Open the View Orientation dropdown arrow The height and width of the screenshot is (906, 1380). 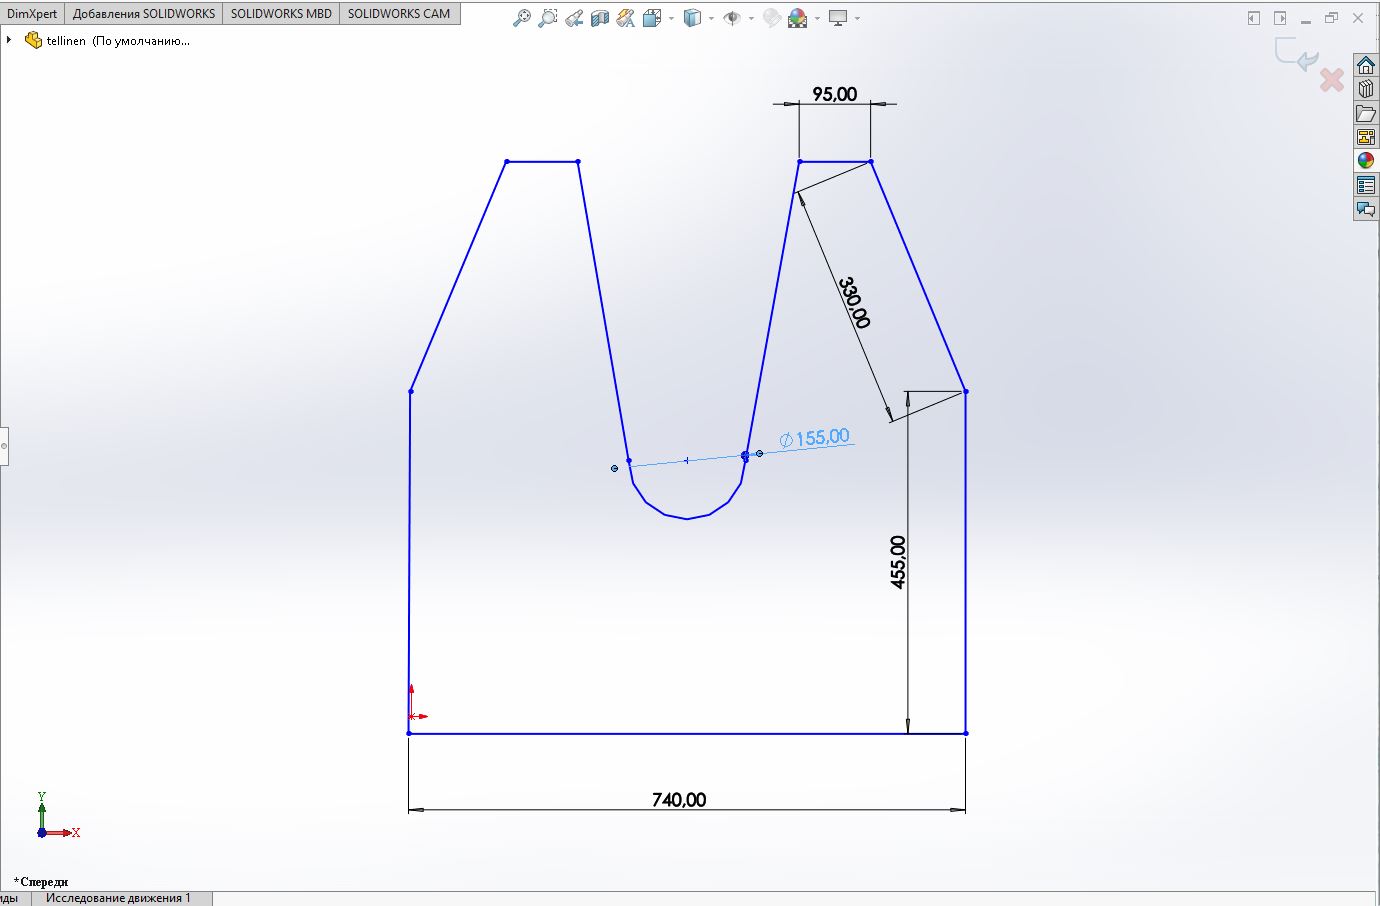(670, 18)
